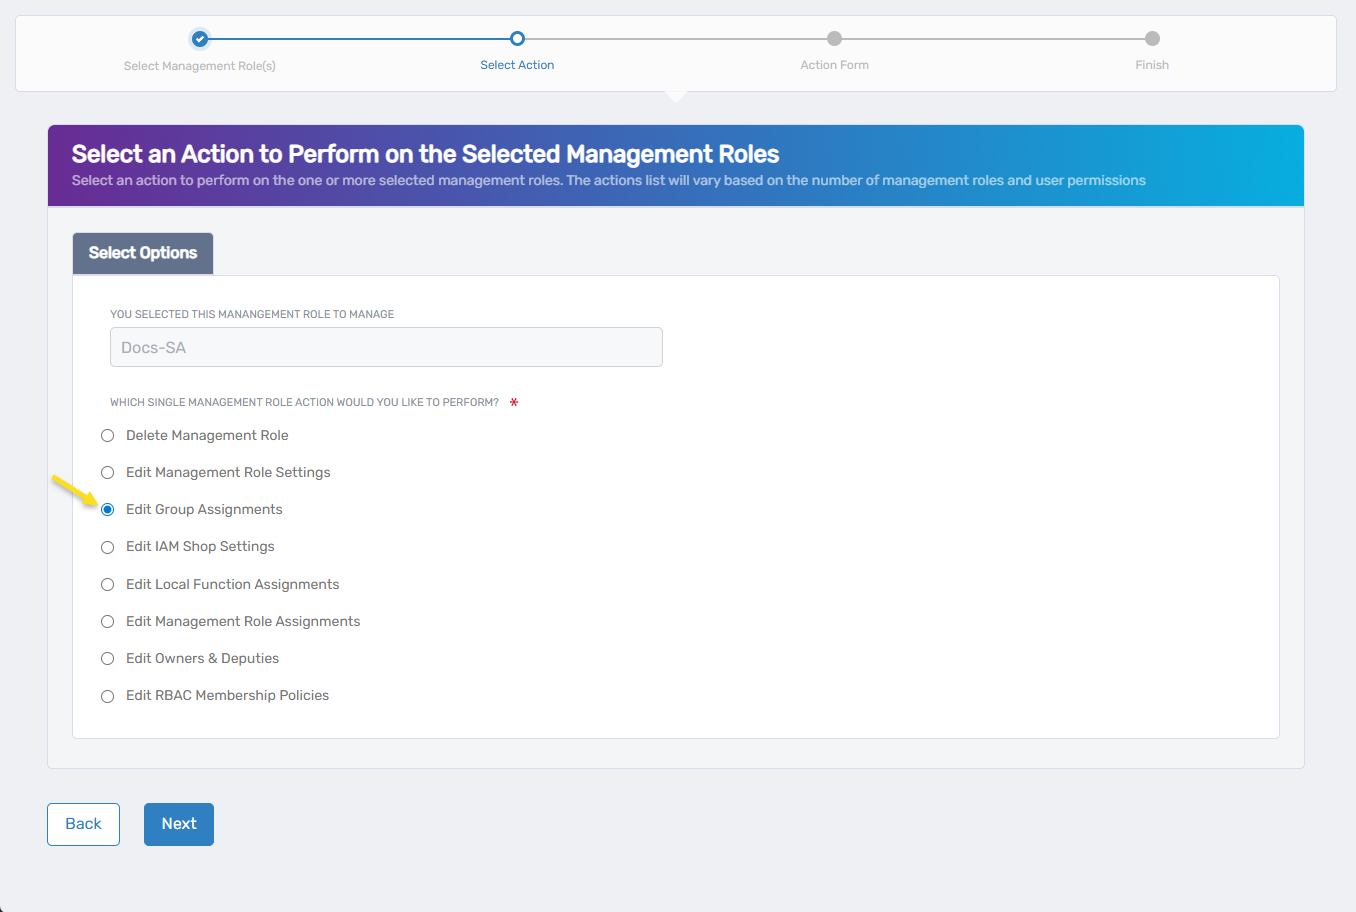Choose the Edit IAM Shop Settings option
Viewport: 1356px width, 912px height.
coord(108,547)
